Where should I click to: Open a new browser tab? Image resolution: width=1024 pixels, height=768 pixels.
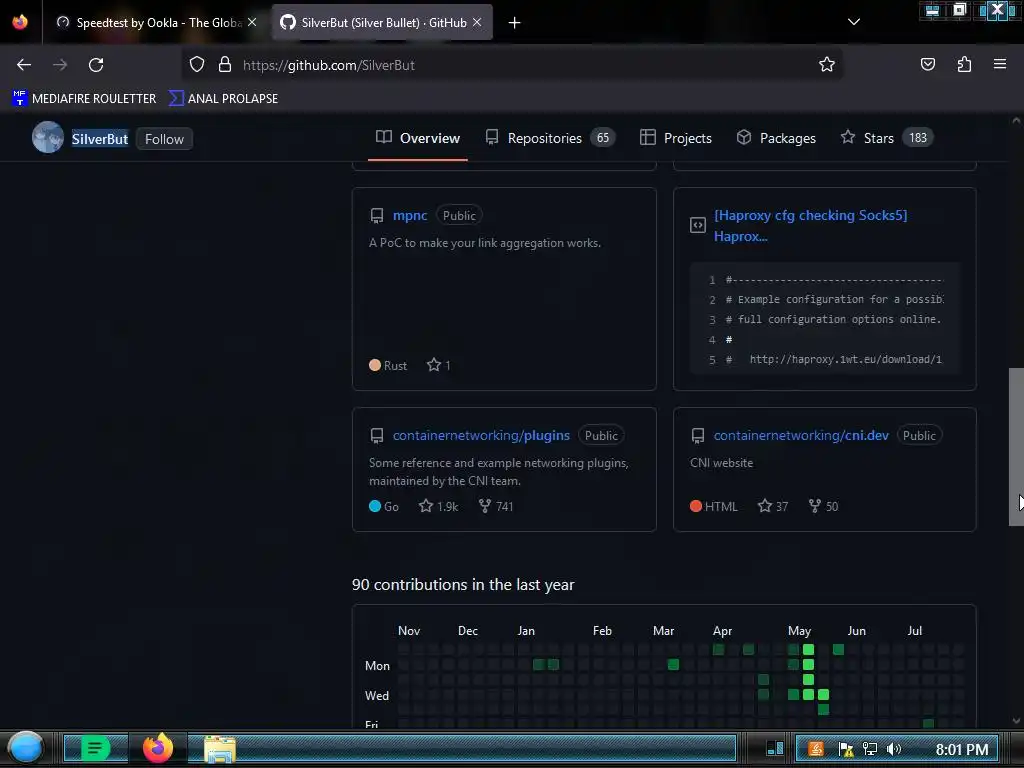point(515,23)
